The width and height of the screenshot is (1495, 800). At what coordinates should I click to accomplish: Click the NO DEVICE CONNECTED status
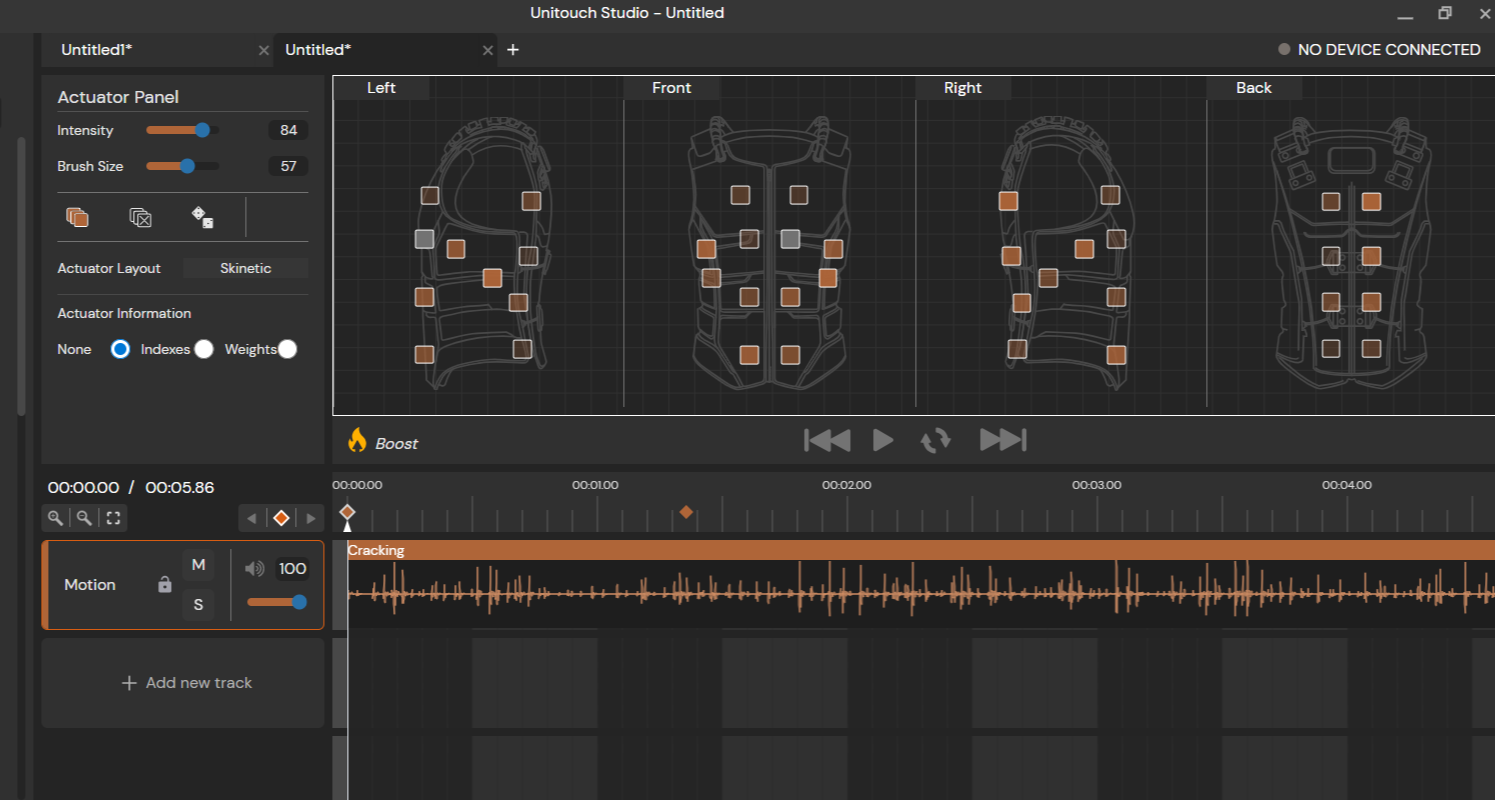pyautogui.click(x=1389, y=50)
